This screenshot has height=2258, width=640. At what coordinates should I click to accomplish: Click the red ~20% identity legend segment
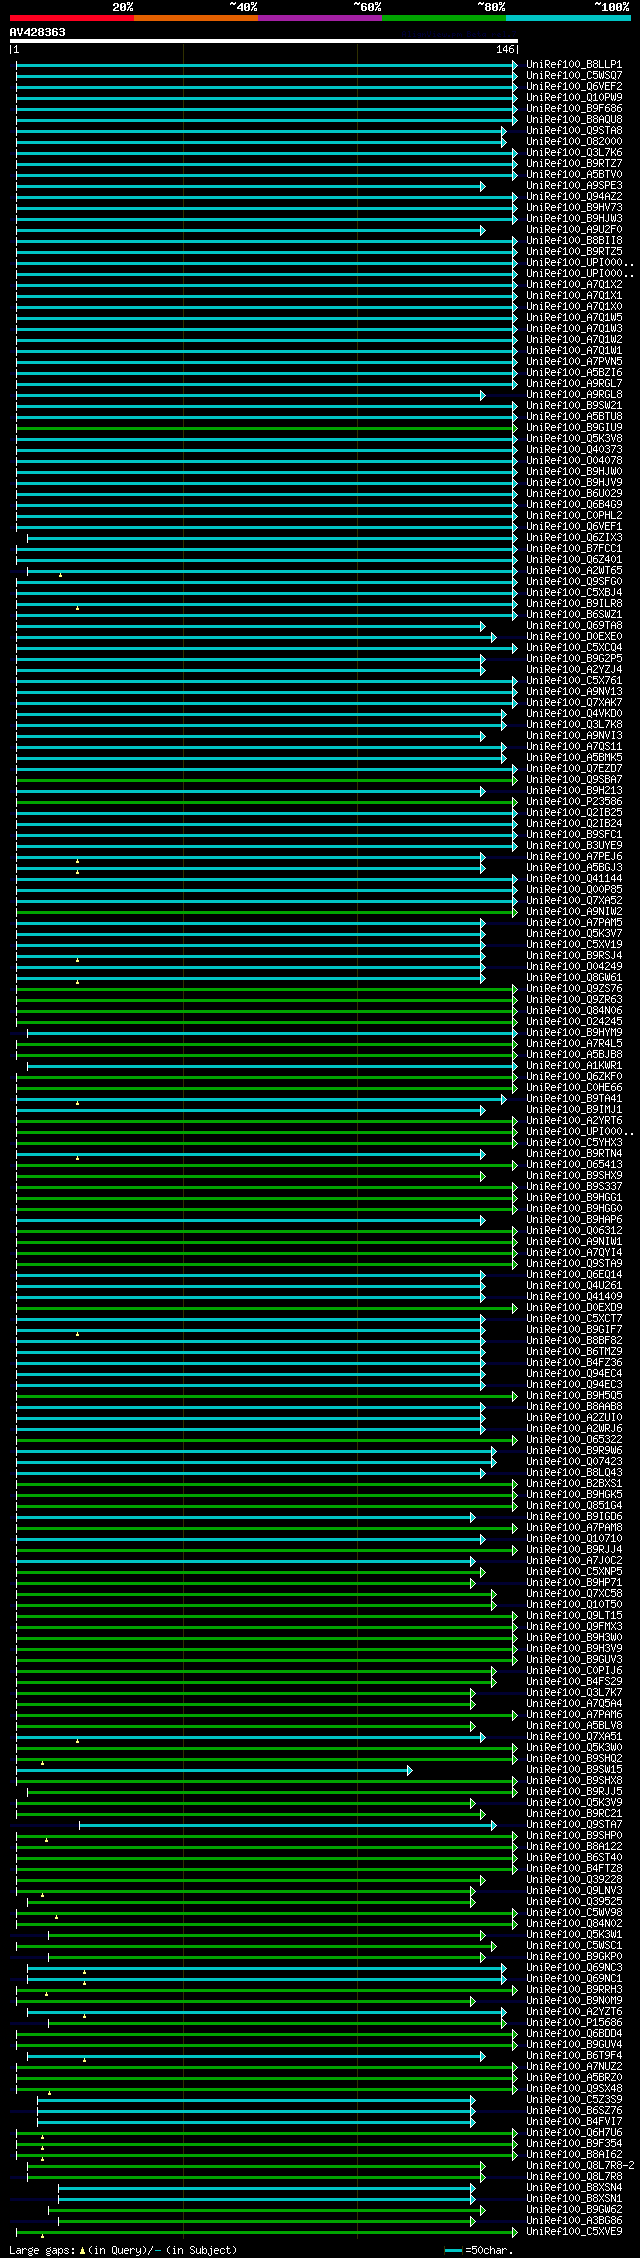pyautogui.click(x=71, y=18)
